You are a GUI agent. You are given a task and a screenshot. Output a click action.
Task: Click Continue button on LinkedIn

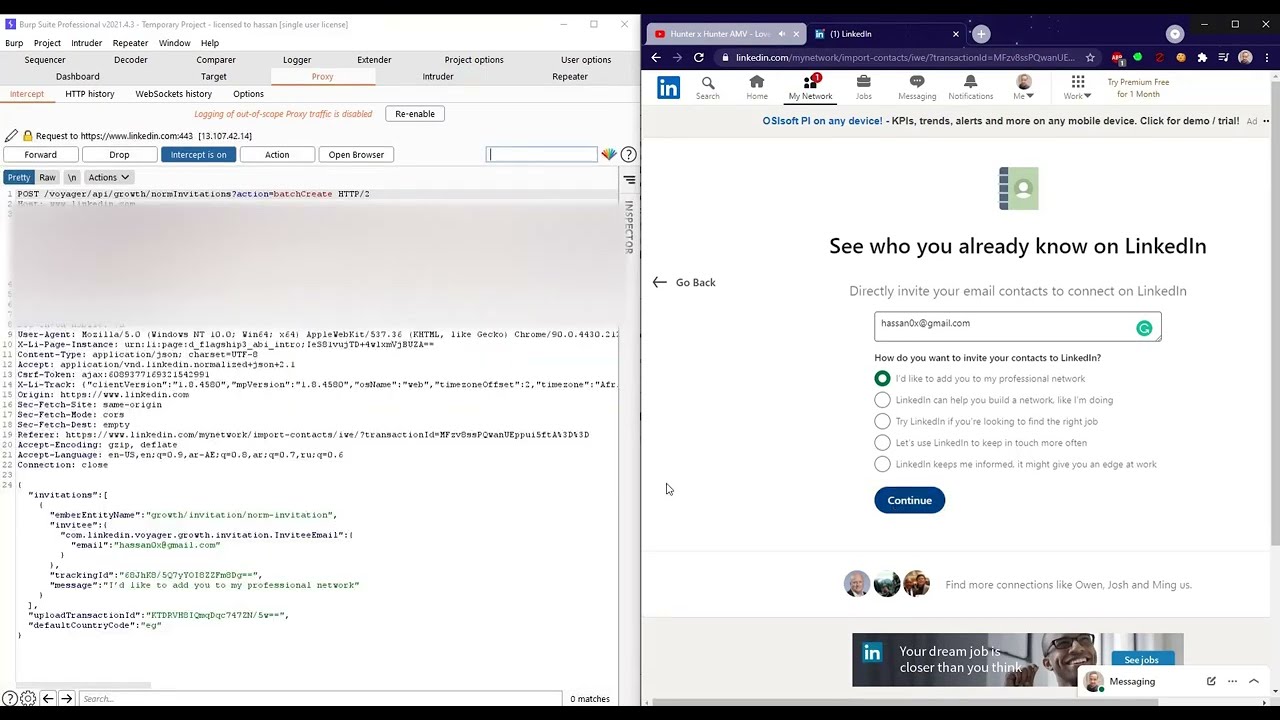tap(909, 500)
